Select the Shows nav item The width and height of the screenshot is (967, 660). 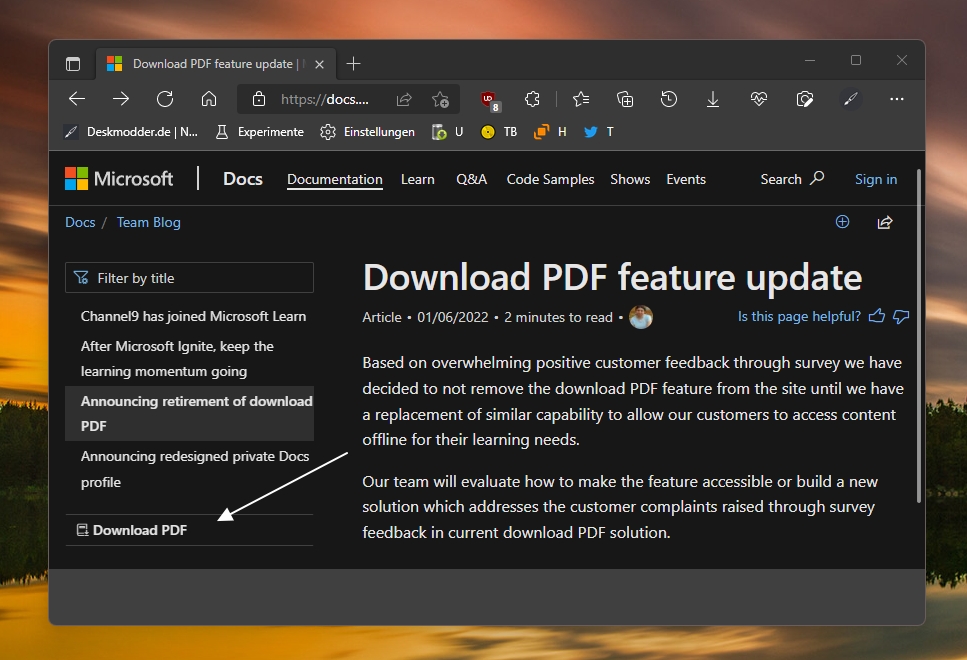(x=630, y=179)
